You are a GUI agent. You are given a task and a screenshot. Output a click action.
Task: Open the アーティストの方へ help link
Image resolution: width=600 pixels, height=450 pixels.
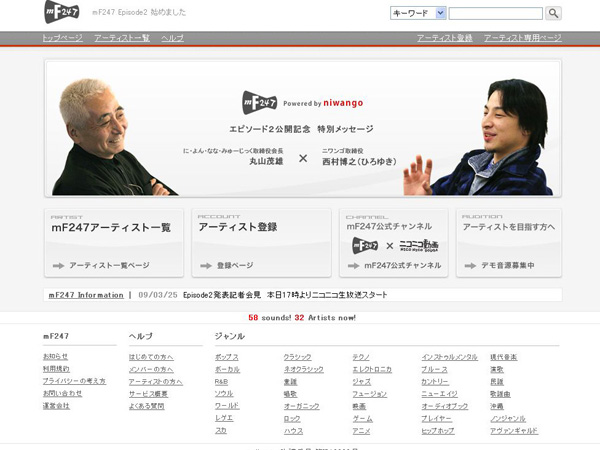[155, 382]
